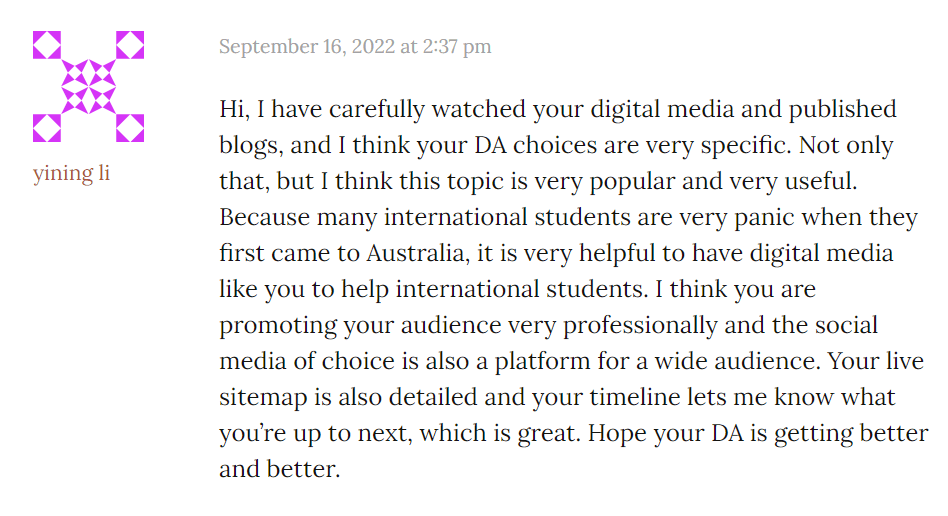Click the word "promoting" in the comment
The image size is (948, 516).
[x=270, y=325]
